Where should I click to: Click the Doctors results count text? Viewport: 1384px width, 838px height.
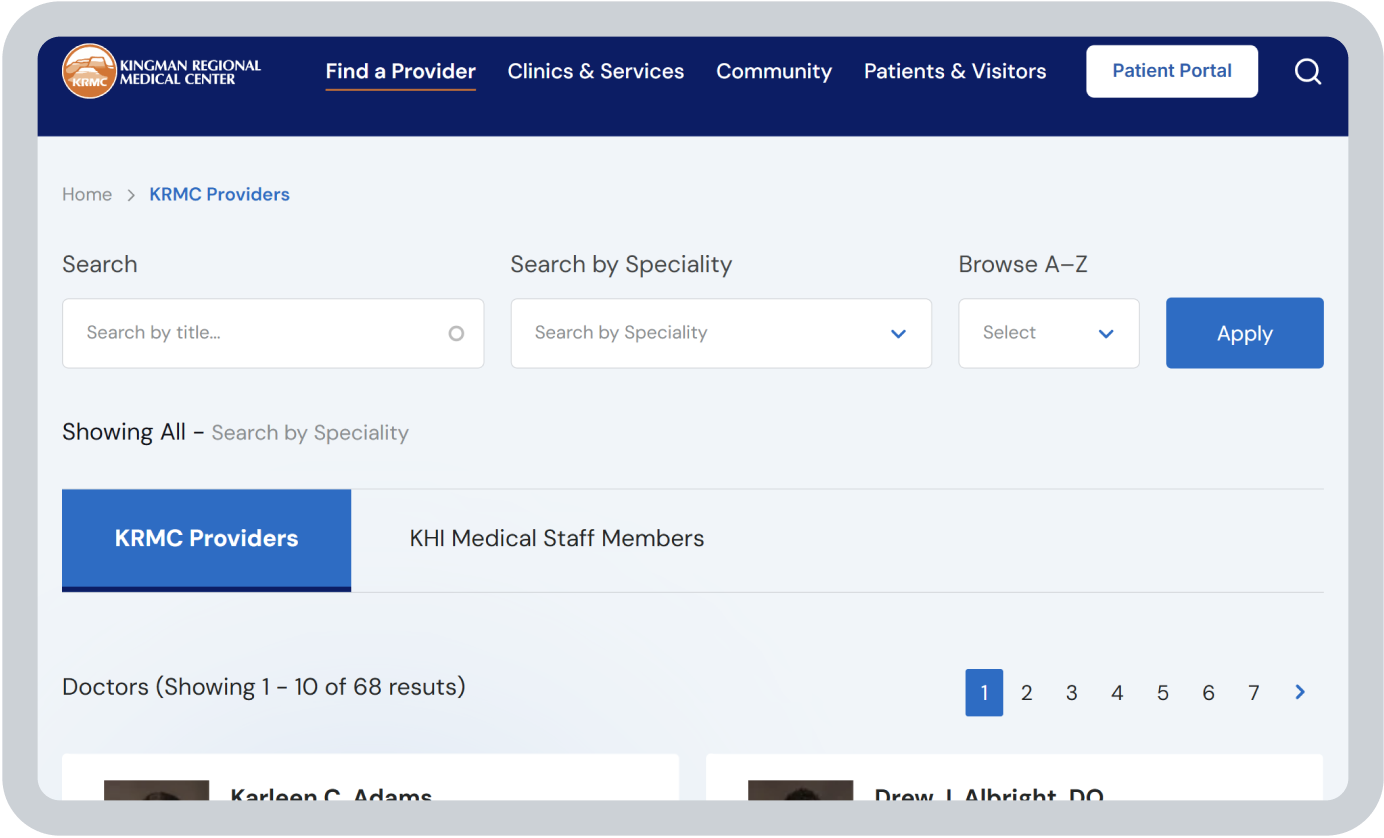click(x=264, y=687)
